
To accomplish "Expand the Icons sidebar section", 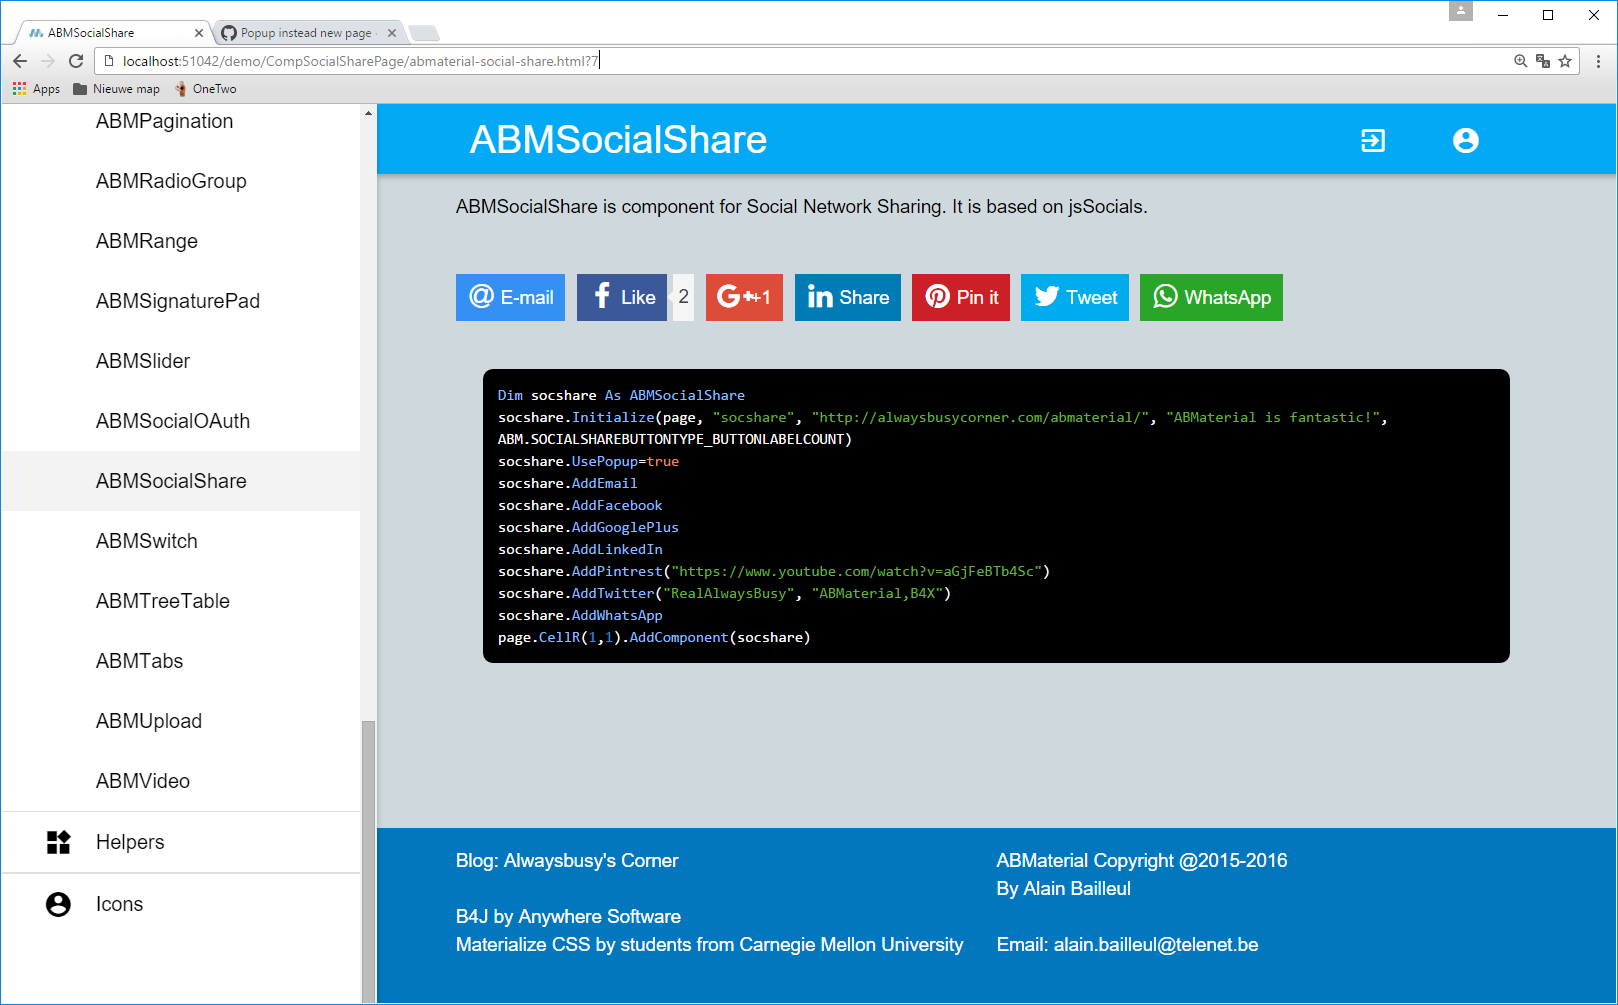I will (x=181, y=904).
